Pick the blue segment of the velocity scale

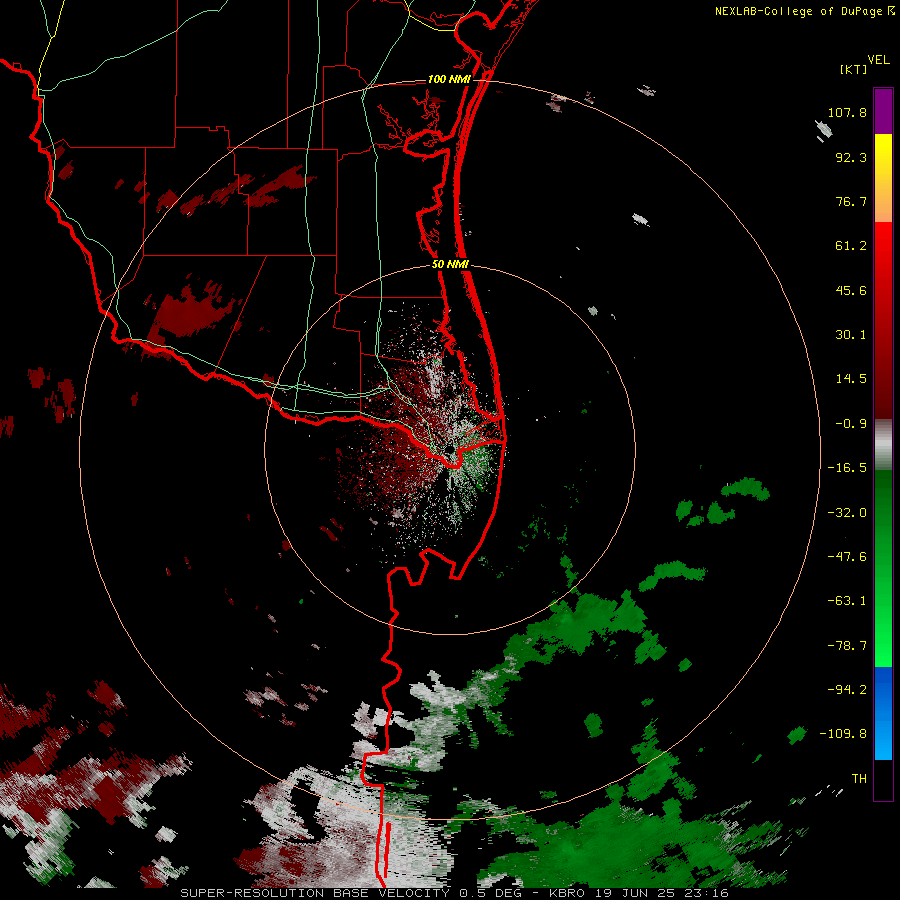(x=883, y=713)
